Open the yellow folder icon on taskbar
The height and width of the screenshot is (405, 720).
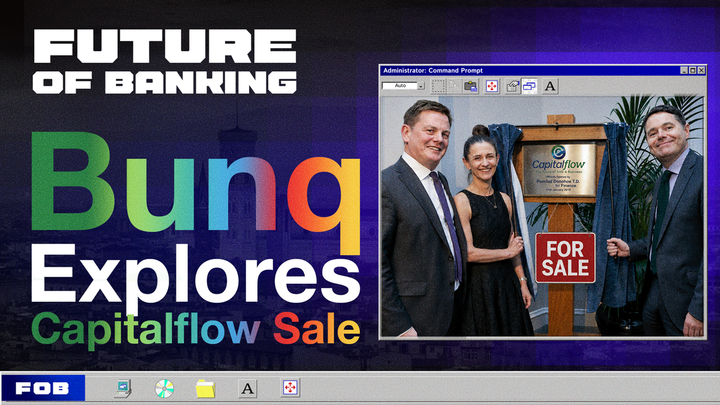tap(205, 388)
